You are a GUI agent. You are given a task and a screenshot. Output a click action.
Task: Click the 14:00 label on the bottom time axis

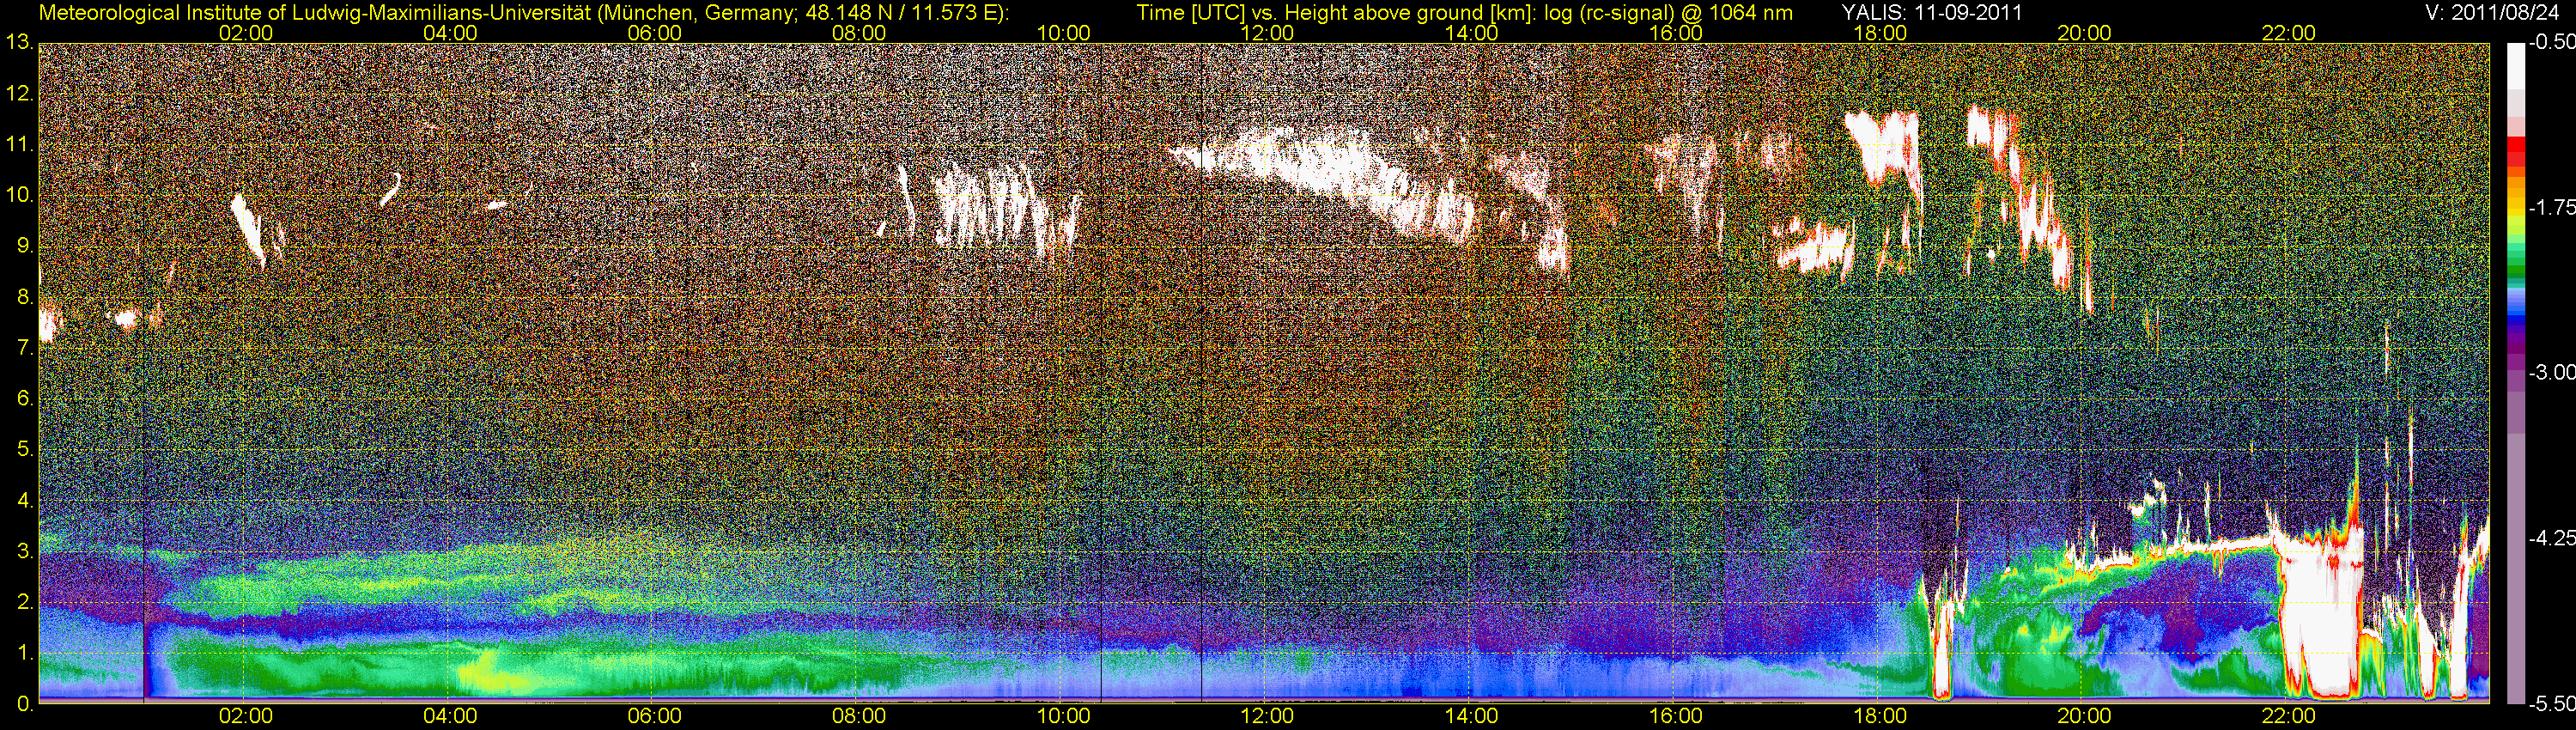(1472, 716)
